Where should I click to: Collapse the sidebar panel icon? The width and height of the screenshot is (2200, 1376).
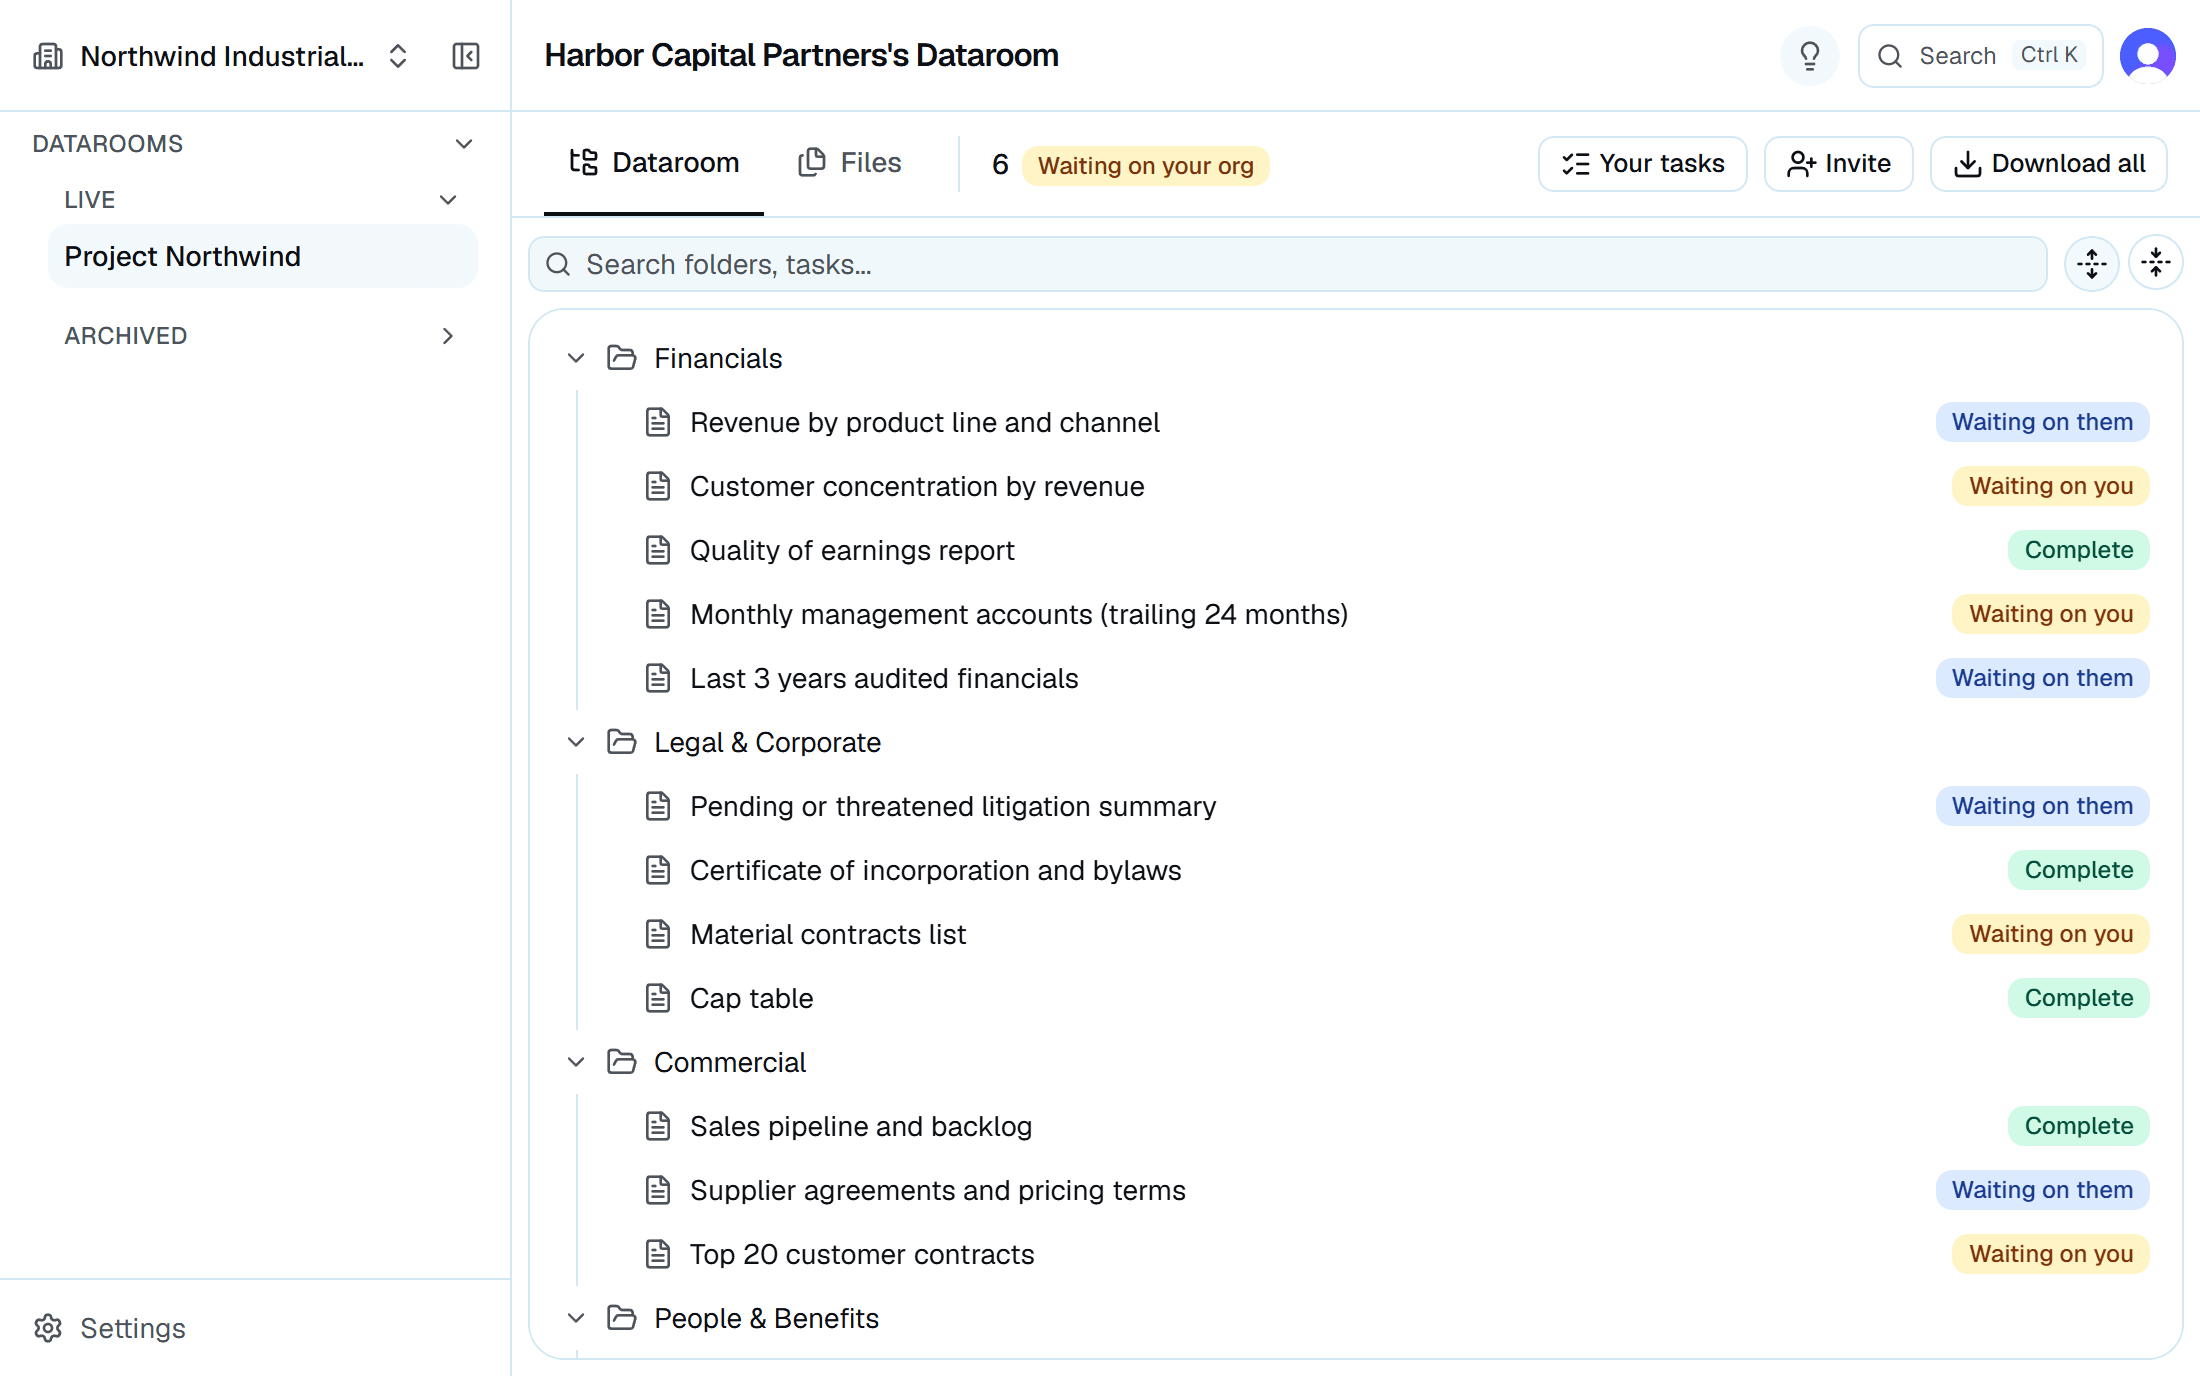(x=466, y=56)
